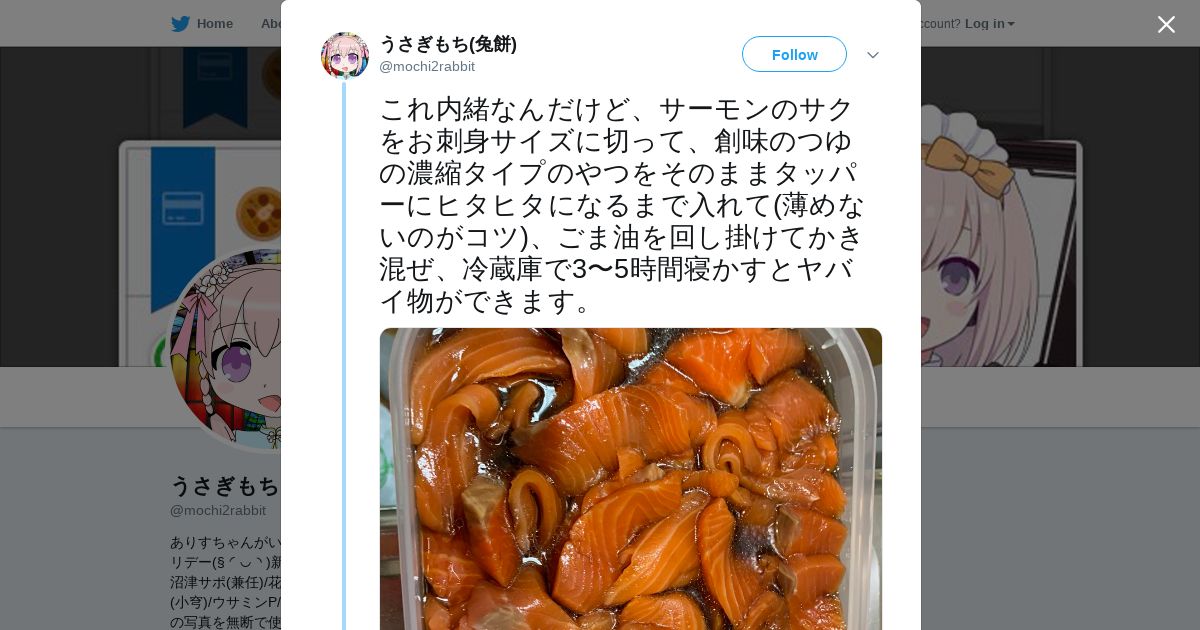1200x630 pixels.
Task: Click the waffle illustration in header banner
Action: pos(258,212)
